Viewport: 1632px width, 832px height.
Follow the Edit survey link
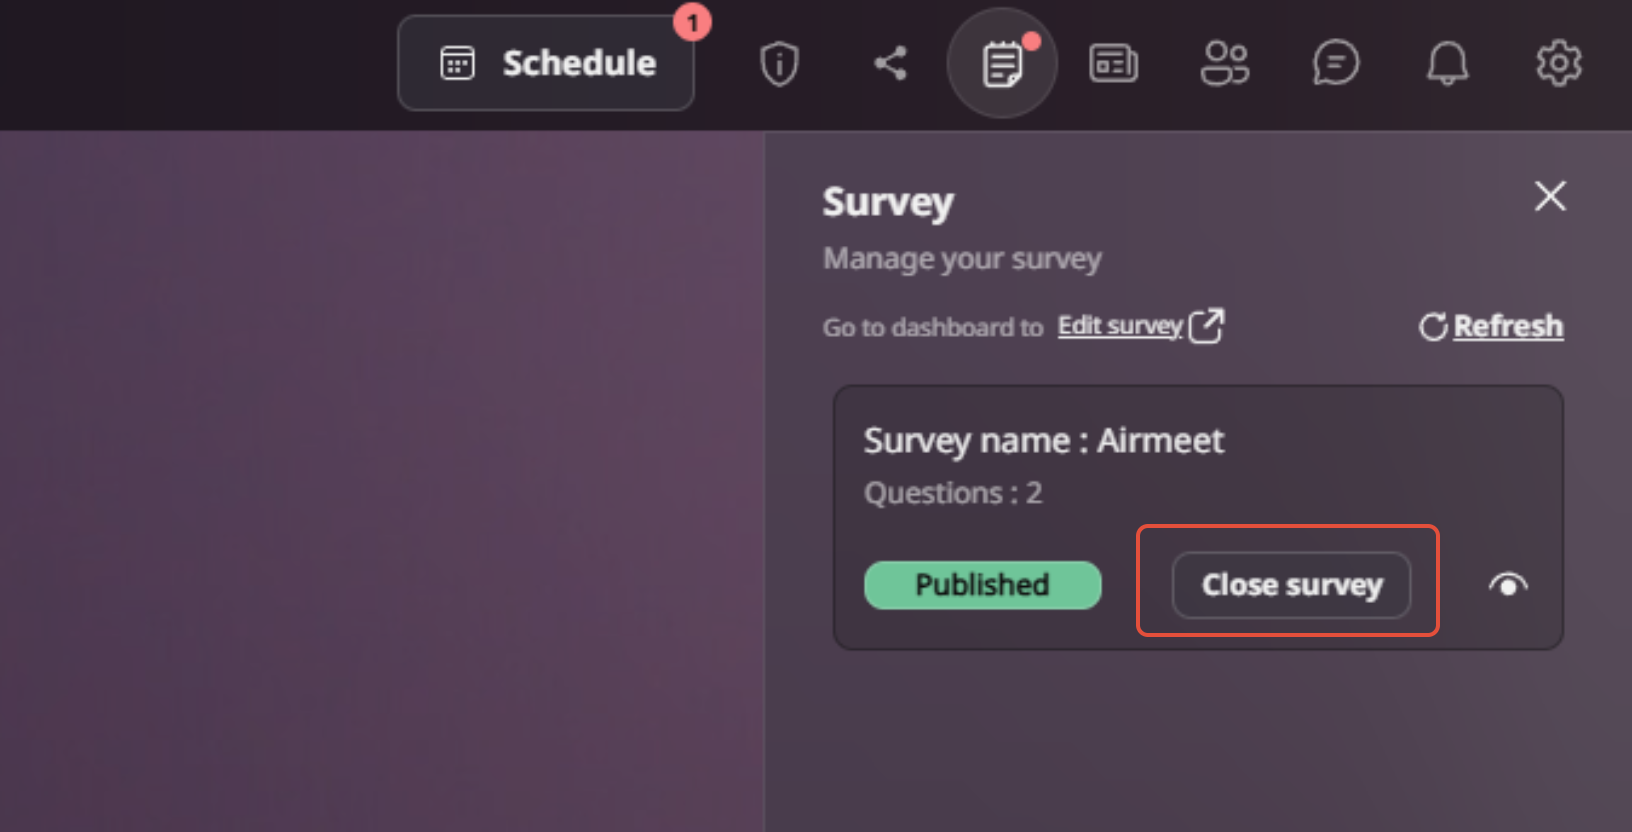coord(1120,326)
